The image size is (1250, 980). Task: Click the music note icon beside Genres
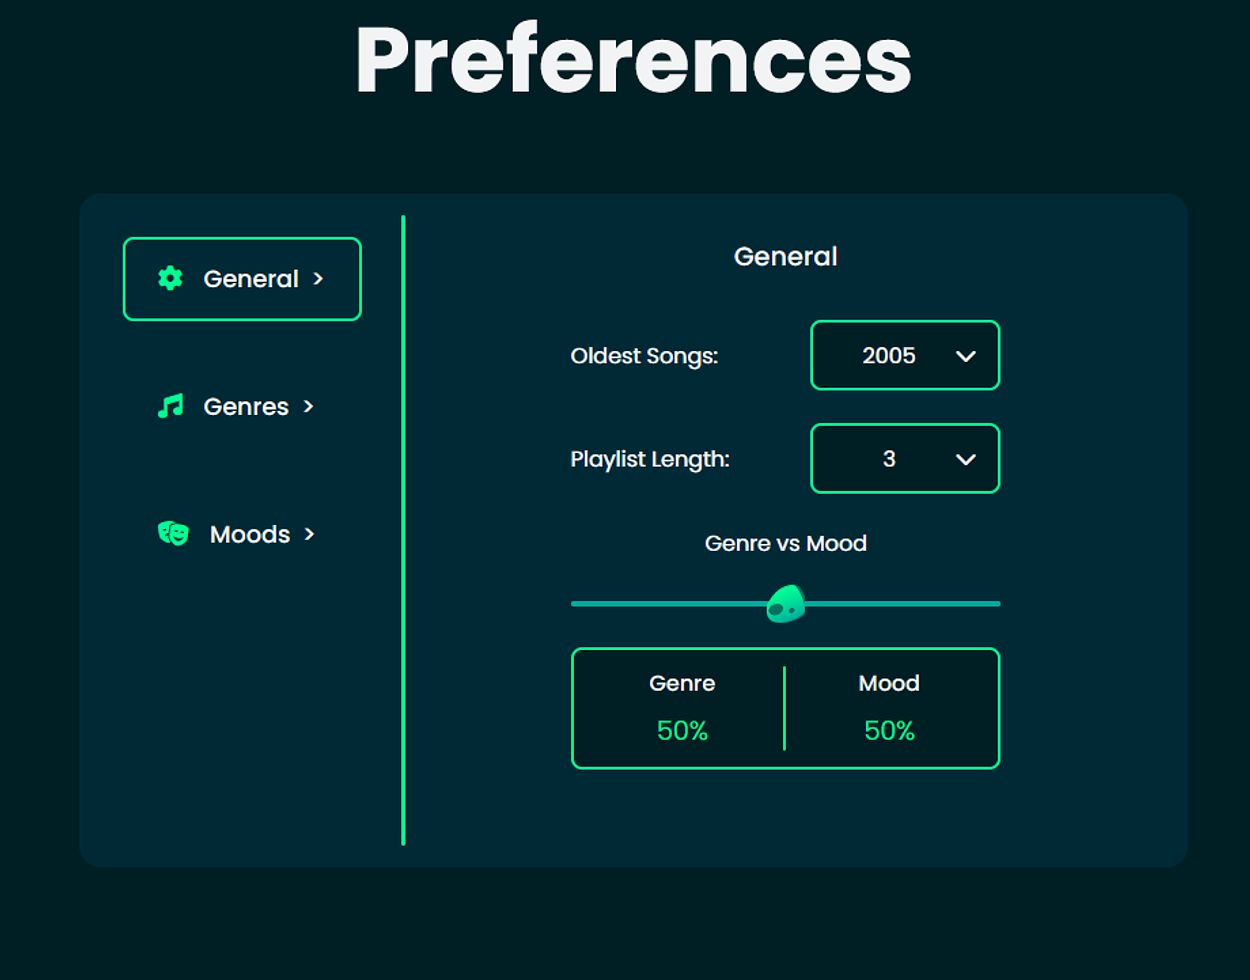[x=170, y=406]
